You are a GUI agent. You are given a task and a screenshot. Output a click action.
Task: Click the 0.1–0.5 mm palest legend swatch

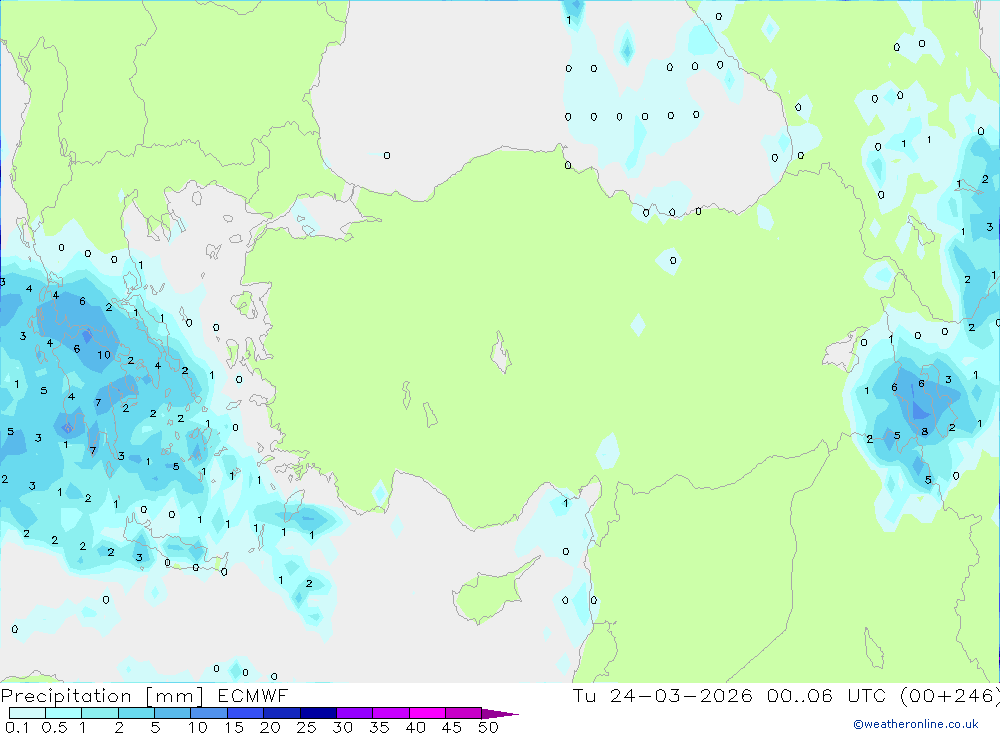pos(27,713)
